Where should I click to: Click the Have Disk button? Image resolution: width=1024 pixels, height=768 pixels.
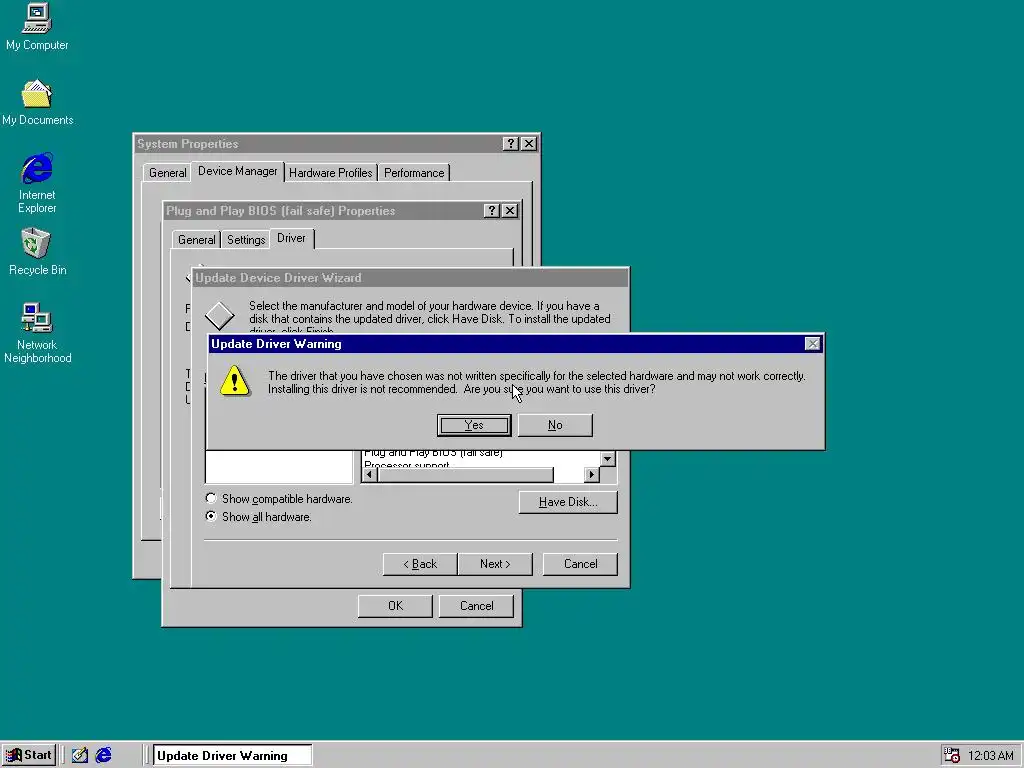568,502
